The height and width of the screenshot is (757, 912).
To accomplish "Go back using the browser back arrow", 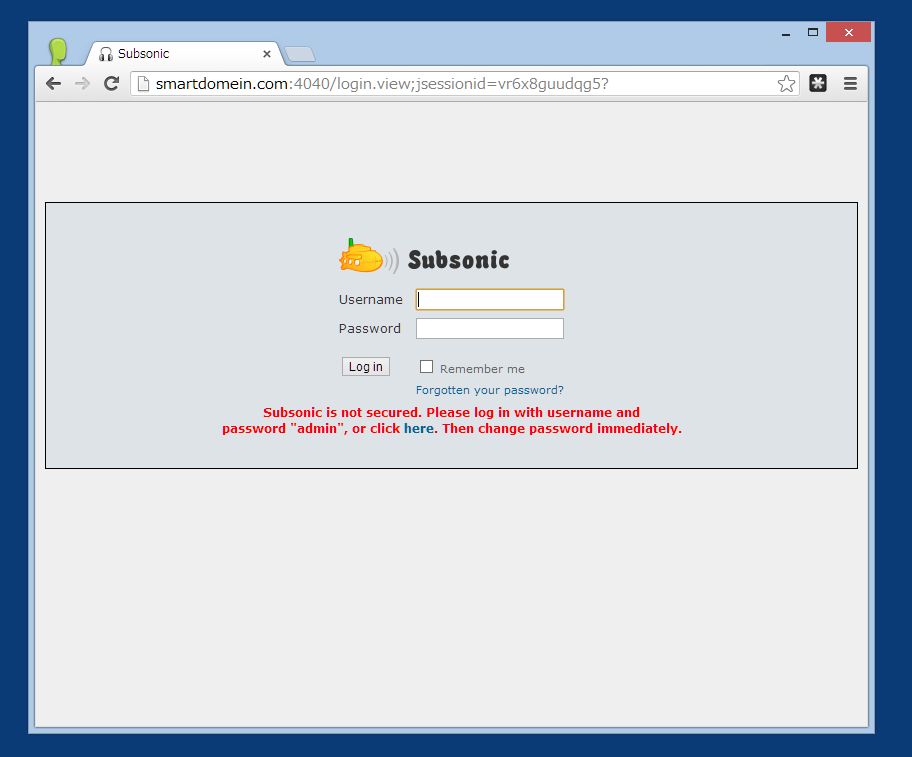I will pyautogui.click(x=54, y=84).
